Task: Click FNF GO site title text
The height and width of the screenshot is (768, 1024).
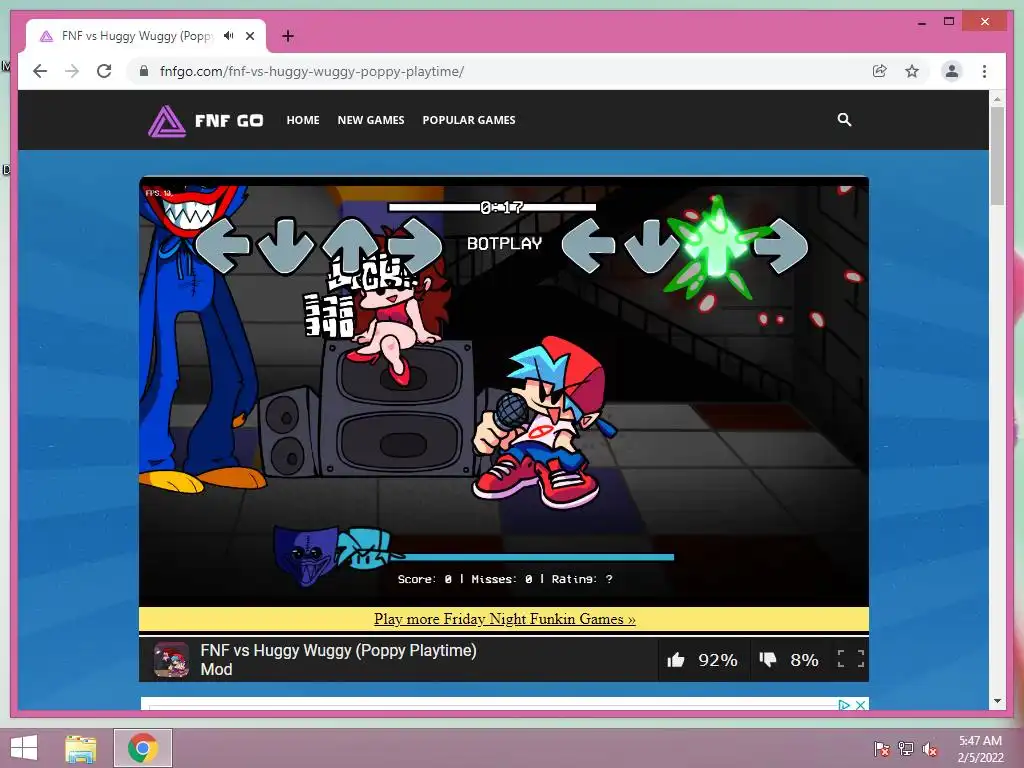Action: (x=229, y=121)
